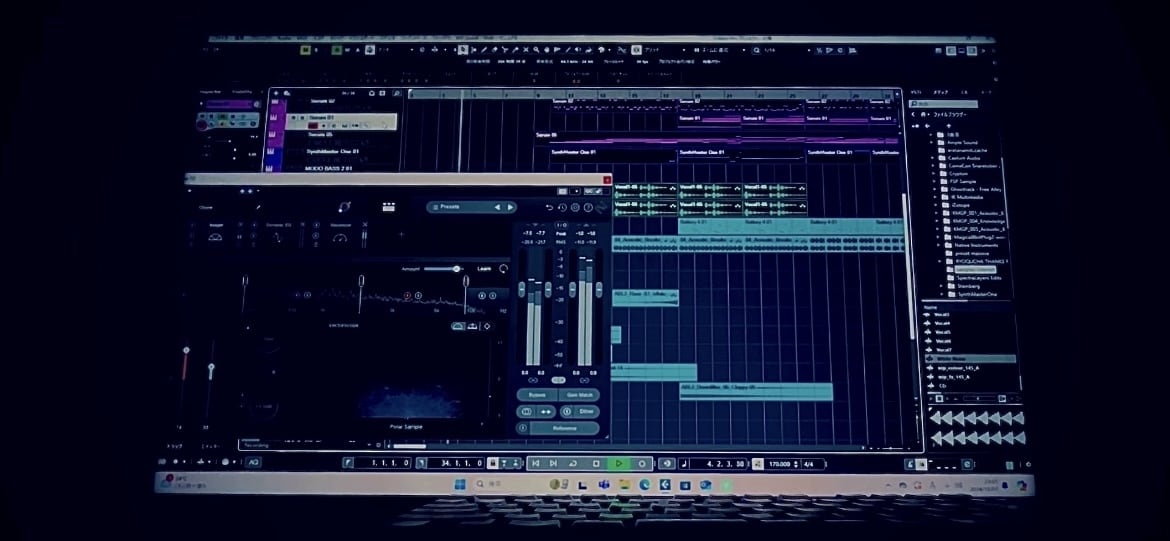Open Ozone settings gear icon
This screenshot has height=541, width=1170.
point(575,207)
